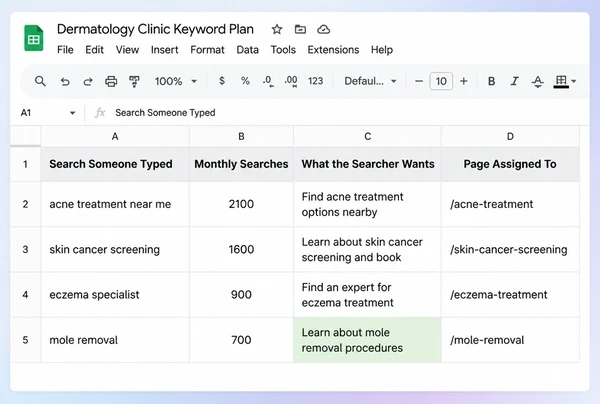Image resolution: width=600 pixels, height=404 pixels.
Task: Click the font size field showing 10
Action: coord(441,81)
